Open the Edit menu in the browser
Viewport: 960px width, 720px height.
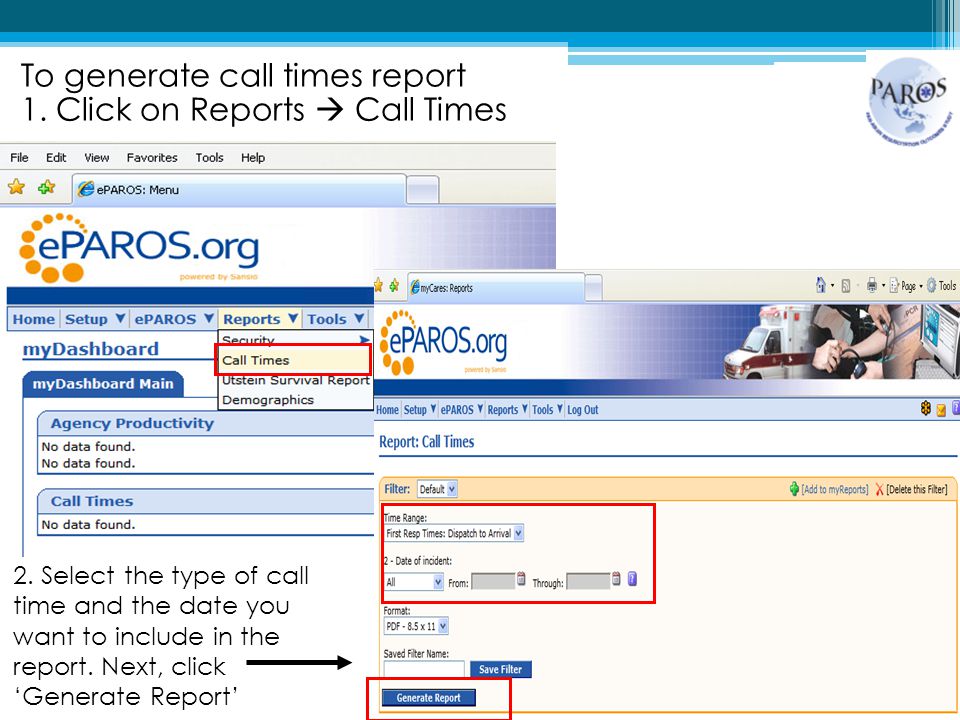(56, 158)
